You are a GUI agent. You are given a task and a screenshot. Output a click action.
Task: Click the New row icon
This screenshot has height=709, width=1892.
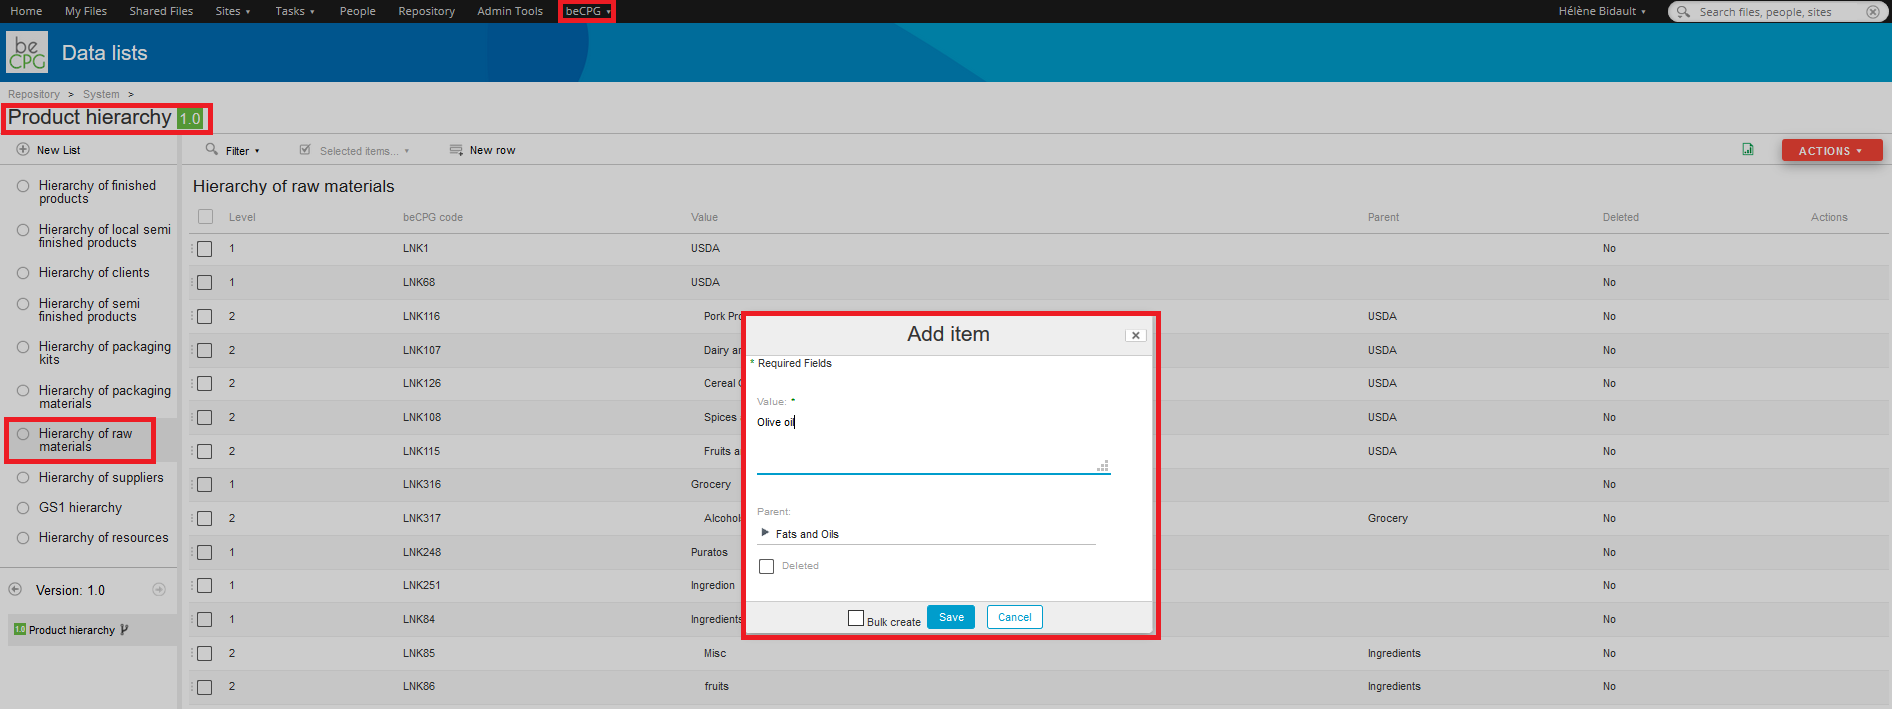[456, 150]
